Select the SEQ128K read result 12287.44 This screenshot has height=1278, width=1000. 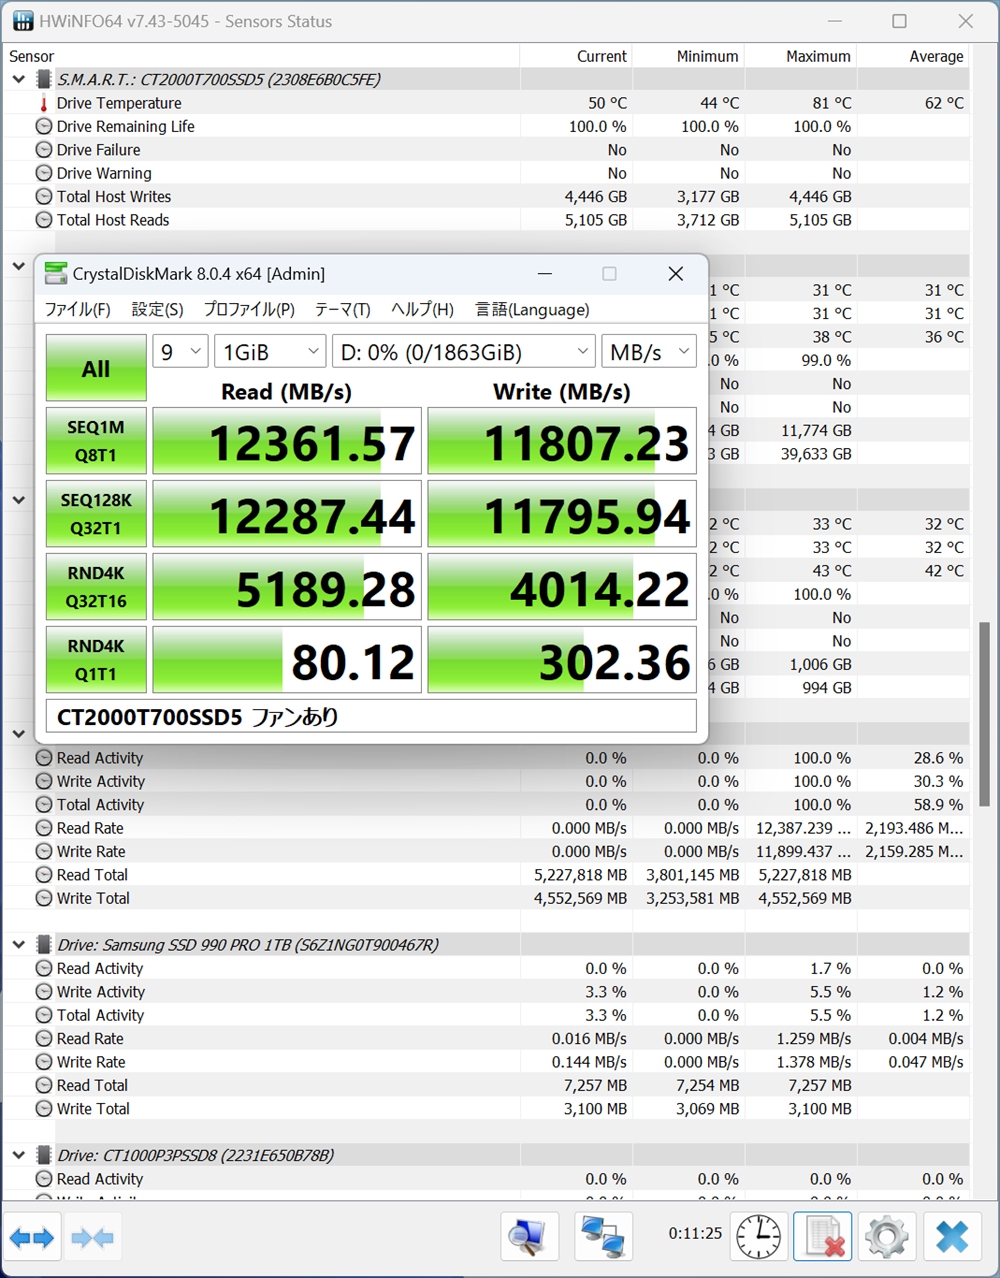tap(287, 514)
